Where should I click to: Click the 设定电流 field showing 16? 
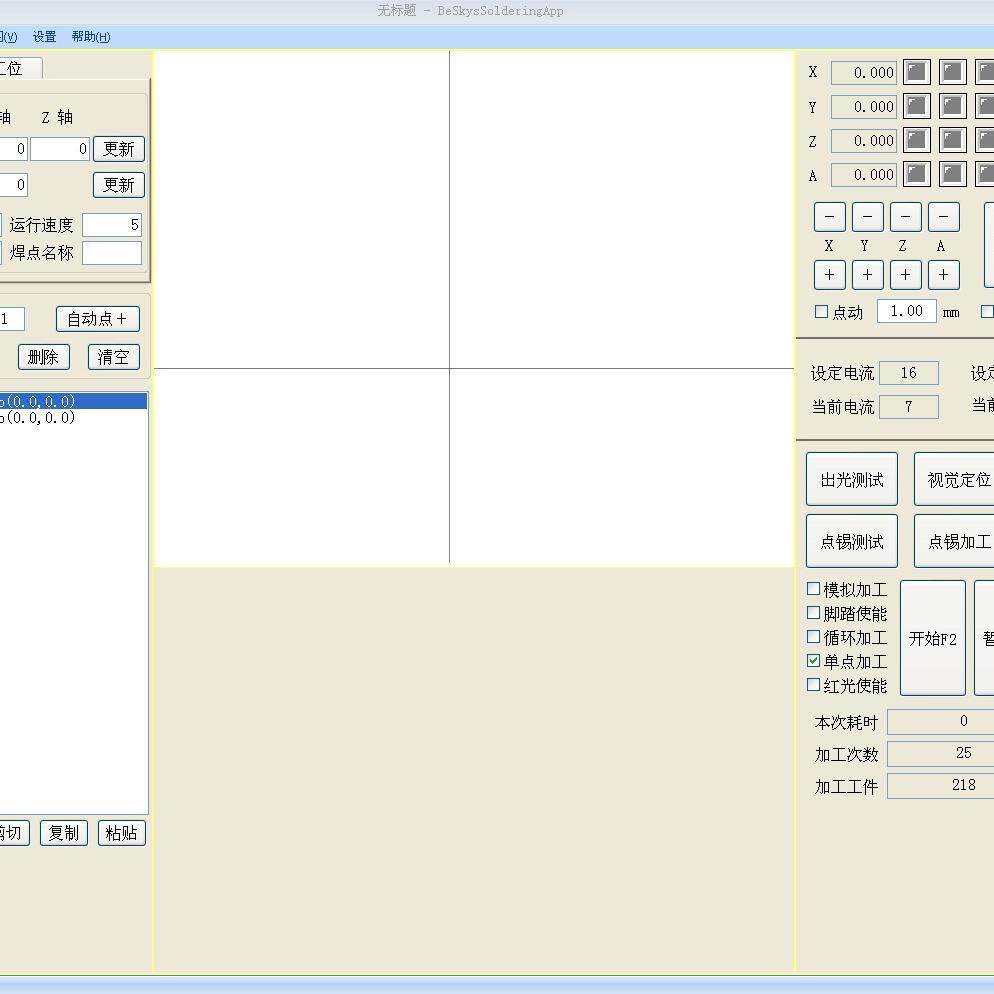pyautogui.click(x=908, y=373)
